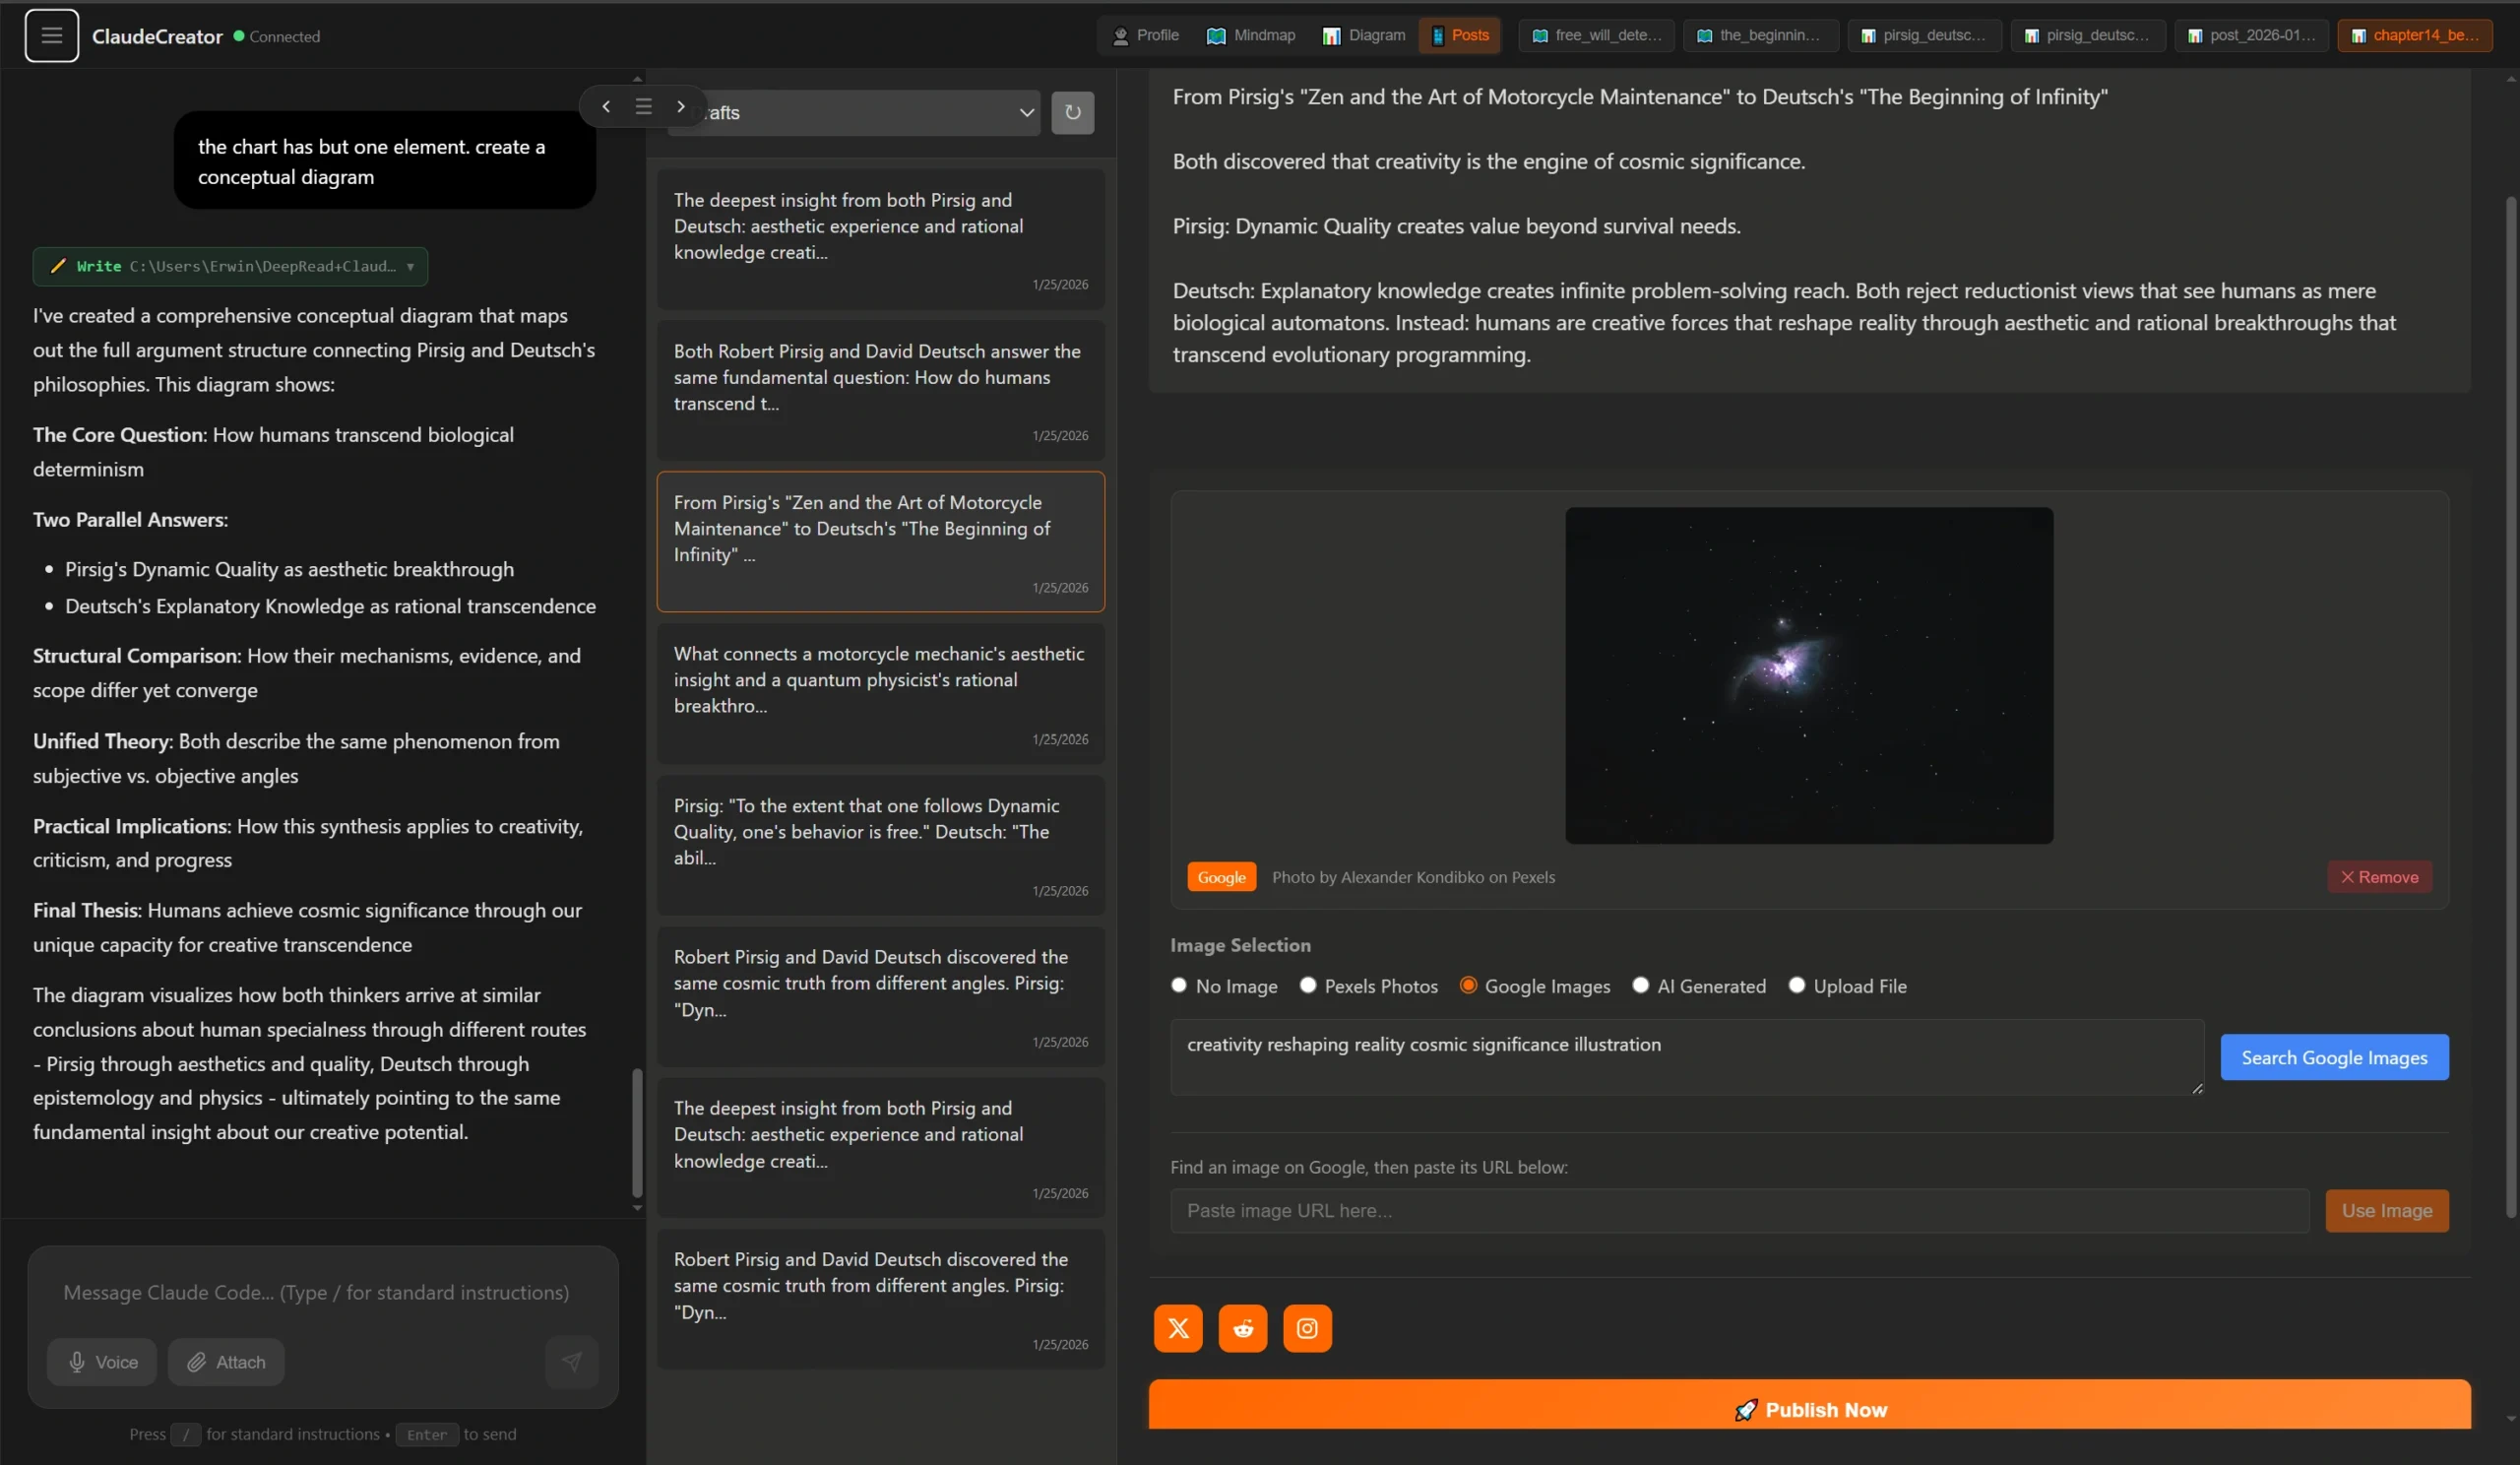The width and height of the screenshot is (2520, 1465).
Task: Open the hamburger sidebar menu
Action: (x=51, y=36)
